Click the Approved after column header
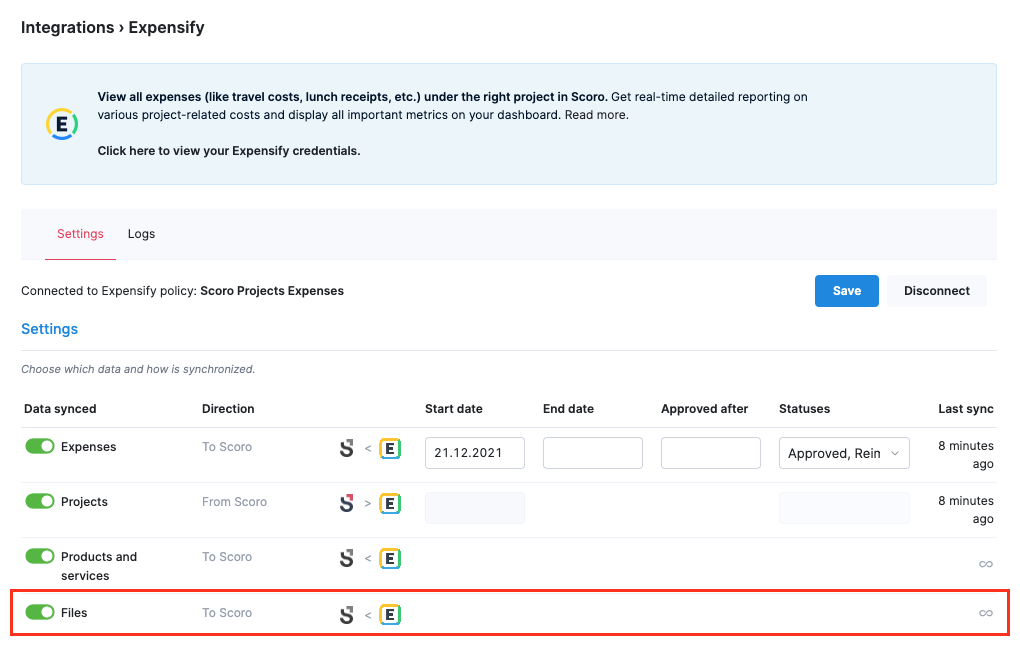The width and height of the screenshot is (1020, 660). pyautogui.click(x=705, y=409)
